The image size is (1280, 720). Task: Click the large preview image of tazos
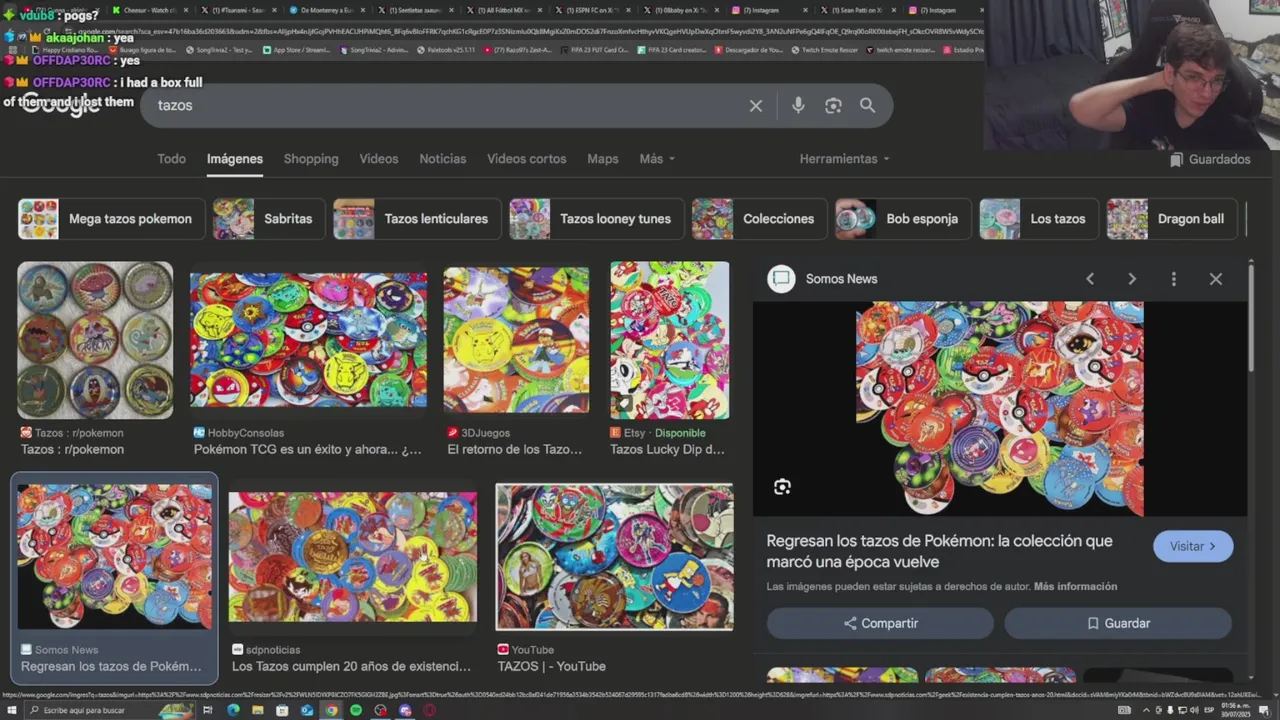(x=1000, y=409)
